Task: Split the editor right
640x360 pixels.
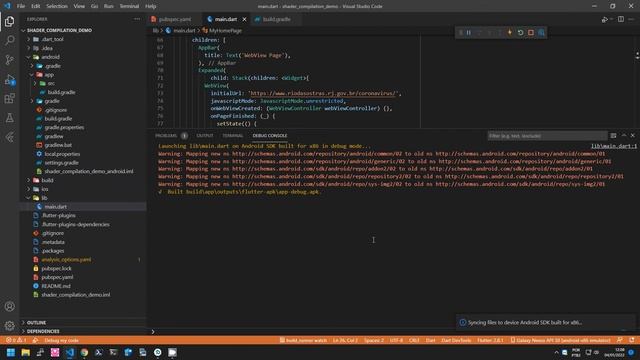Action: (x=620, y=19)
